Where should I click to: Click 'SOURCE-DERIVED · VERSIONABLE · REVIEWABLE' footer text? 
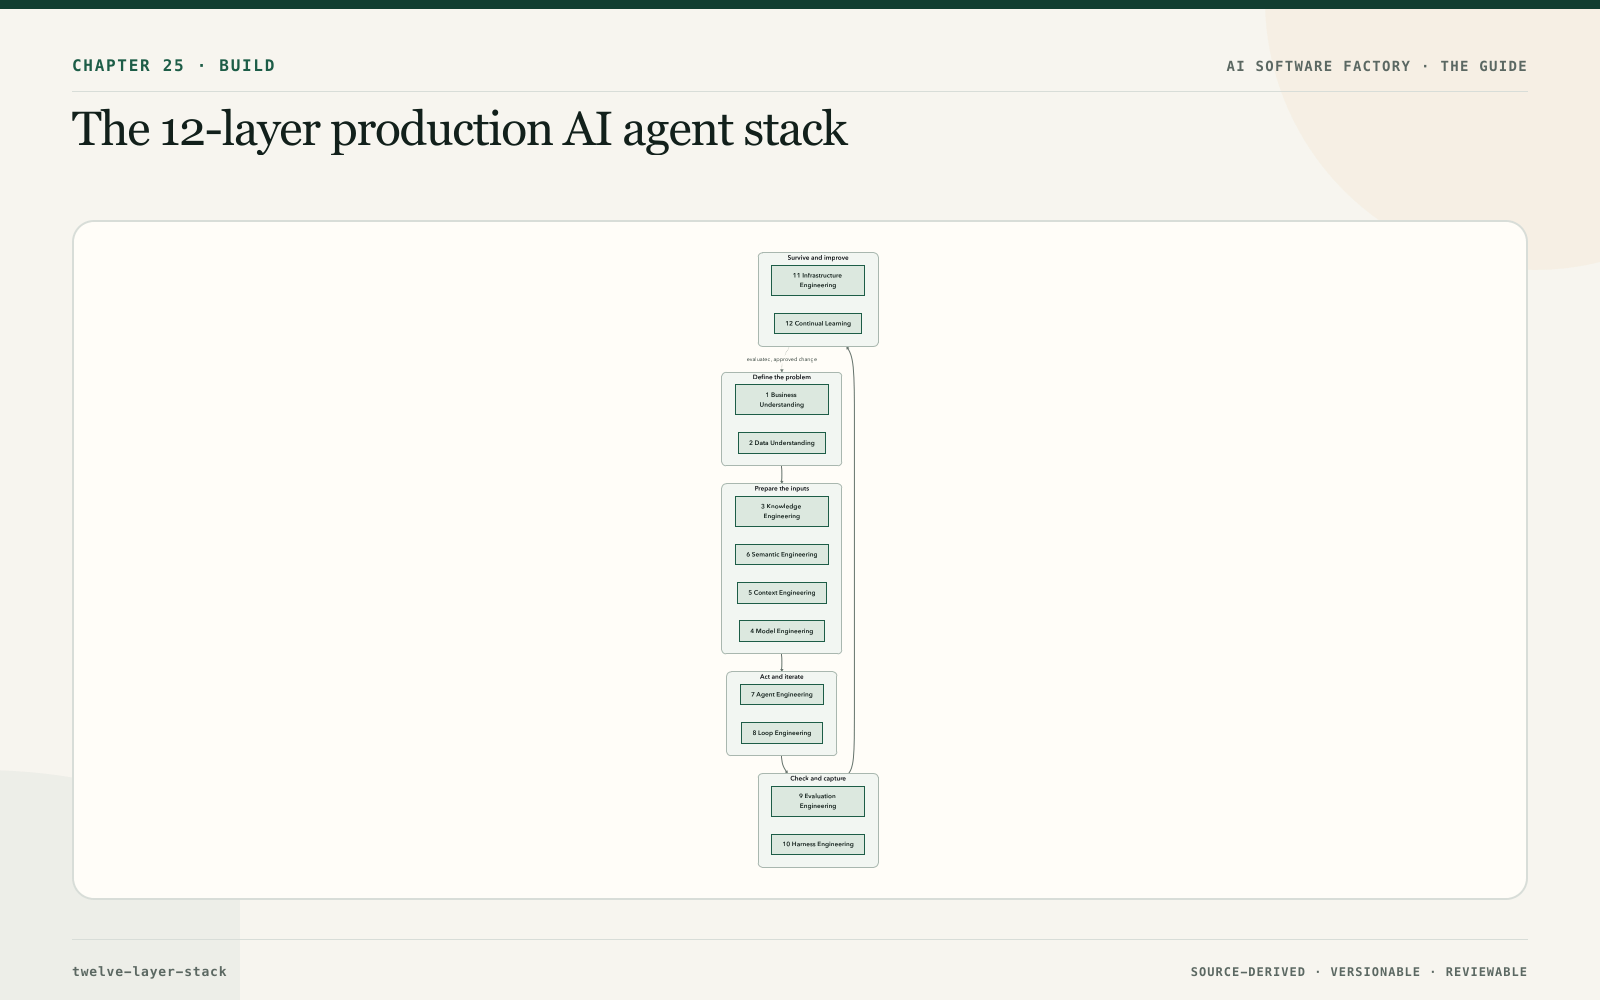click(1358, 972)
